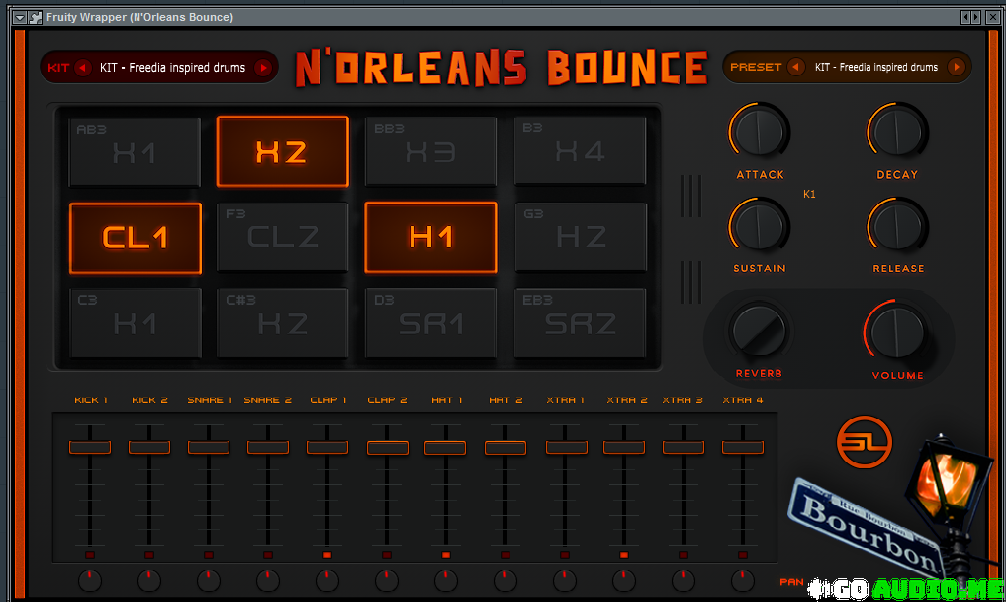1006x602 pixels.
Task: Advance to next PRESET with right arrow
Action: click(956, 67)
